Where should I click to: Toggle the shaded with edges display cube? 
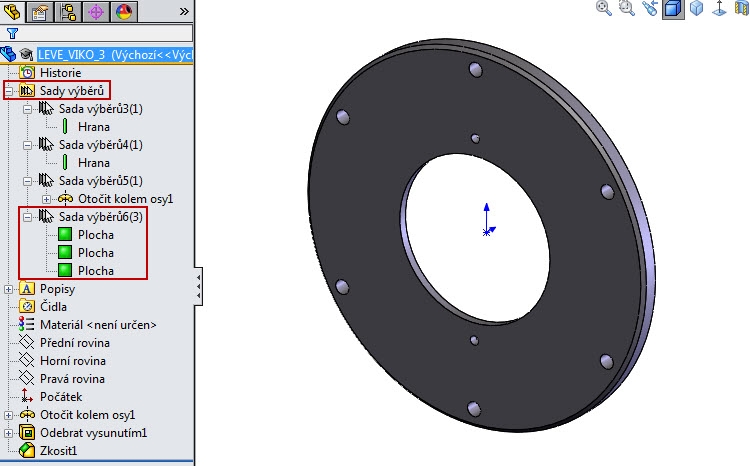coord(673,9)
